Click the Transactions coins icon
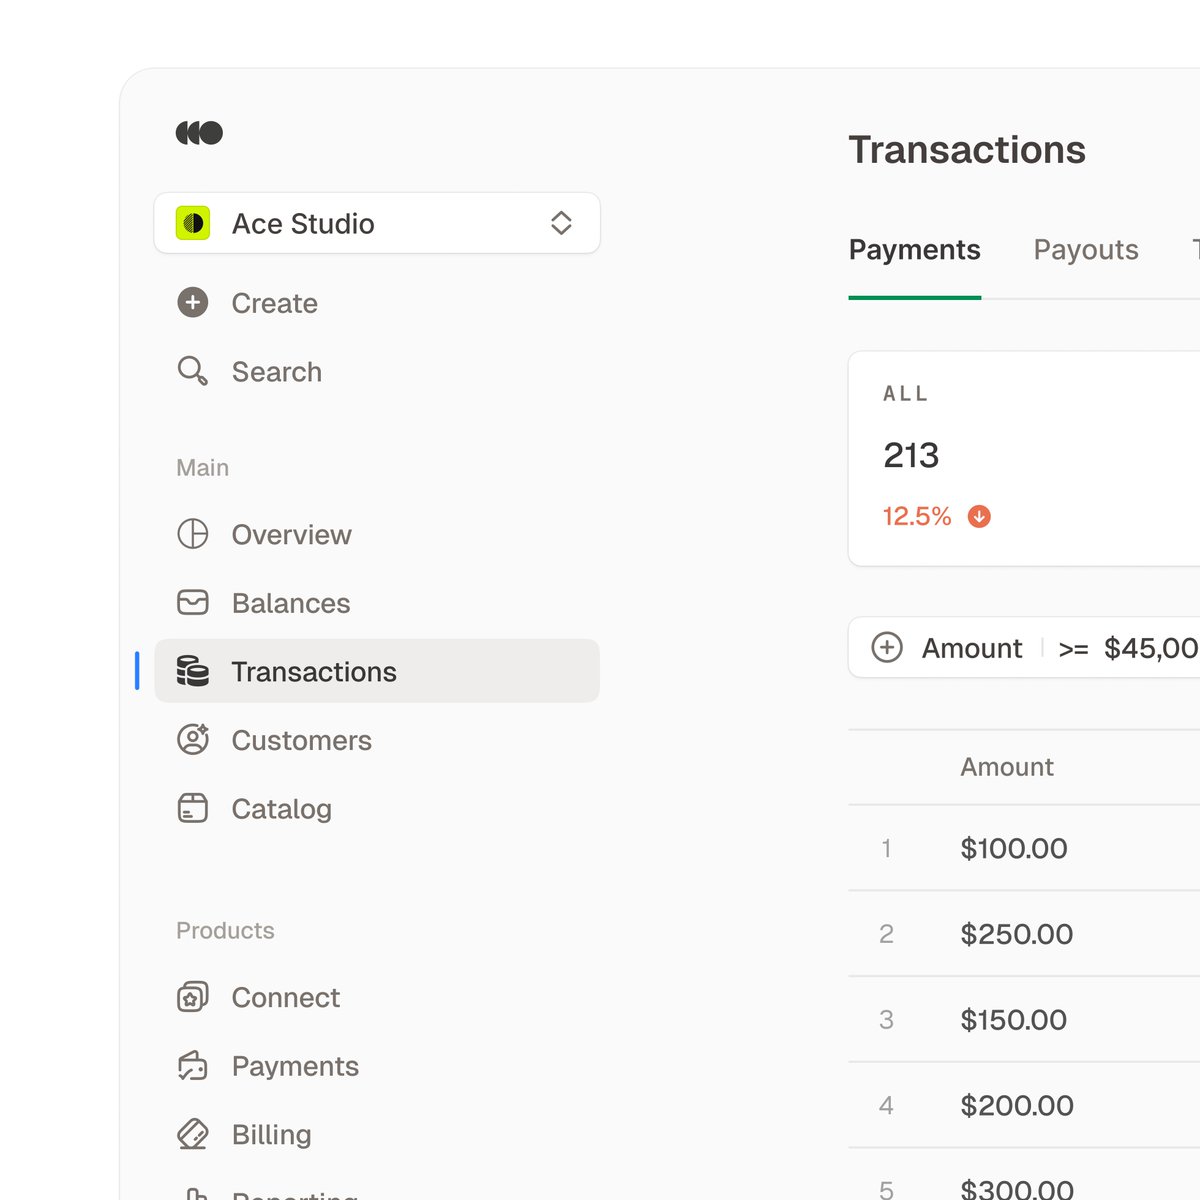Viewport: 1200px width, 1200px height. [193, 671]
